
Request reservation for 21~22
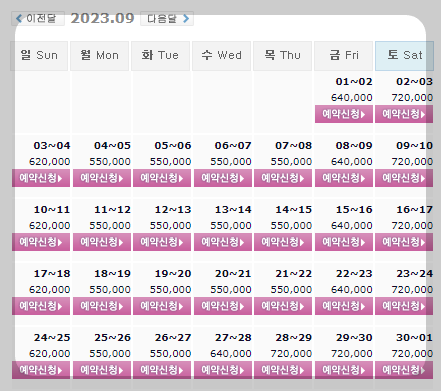point(283,306)
